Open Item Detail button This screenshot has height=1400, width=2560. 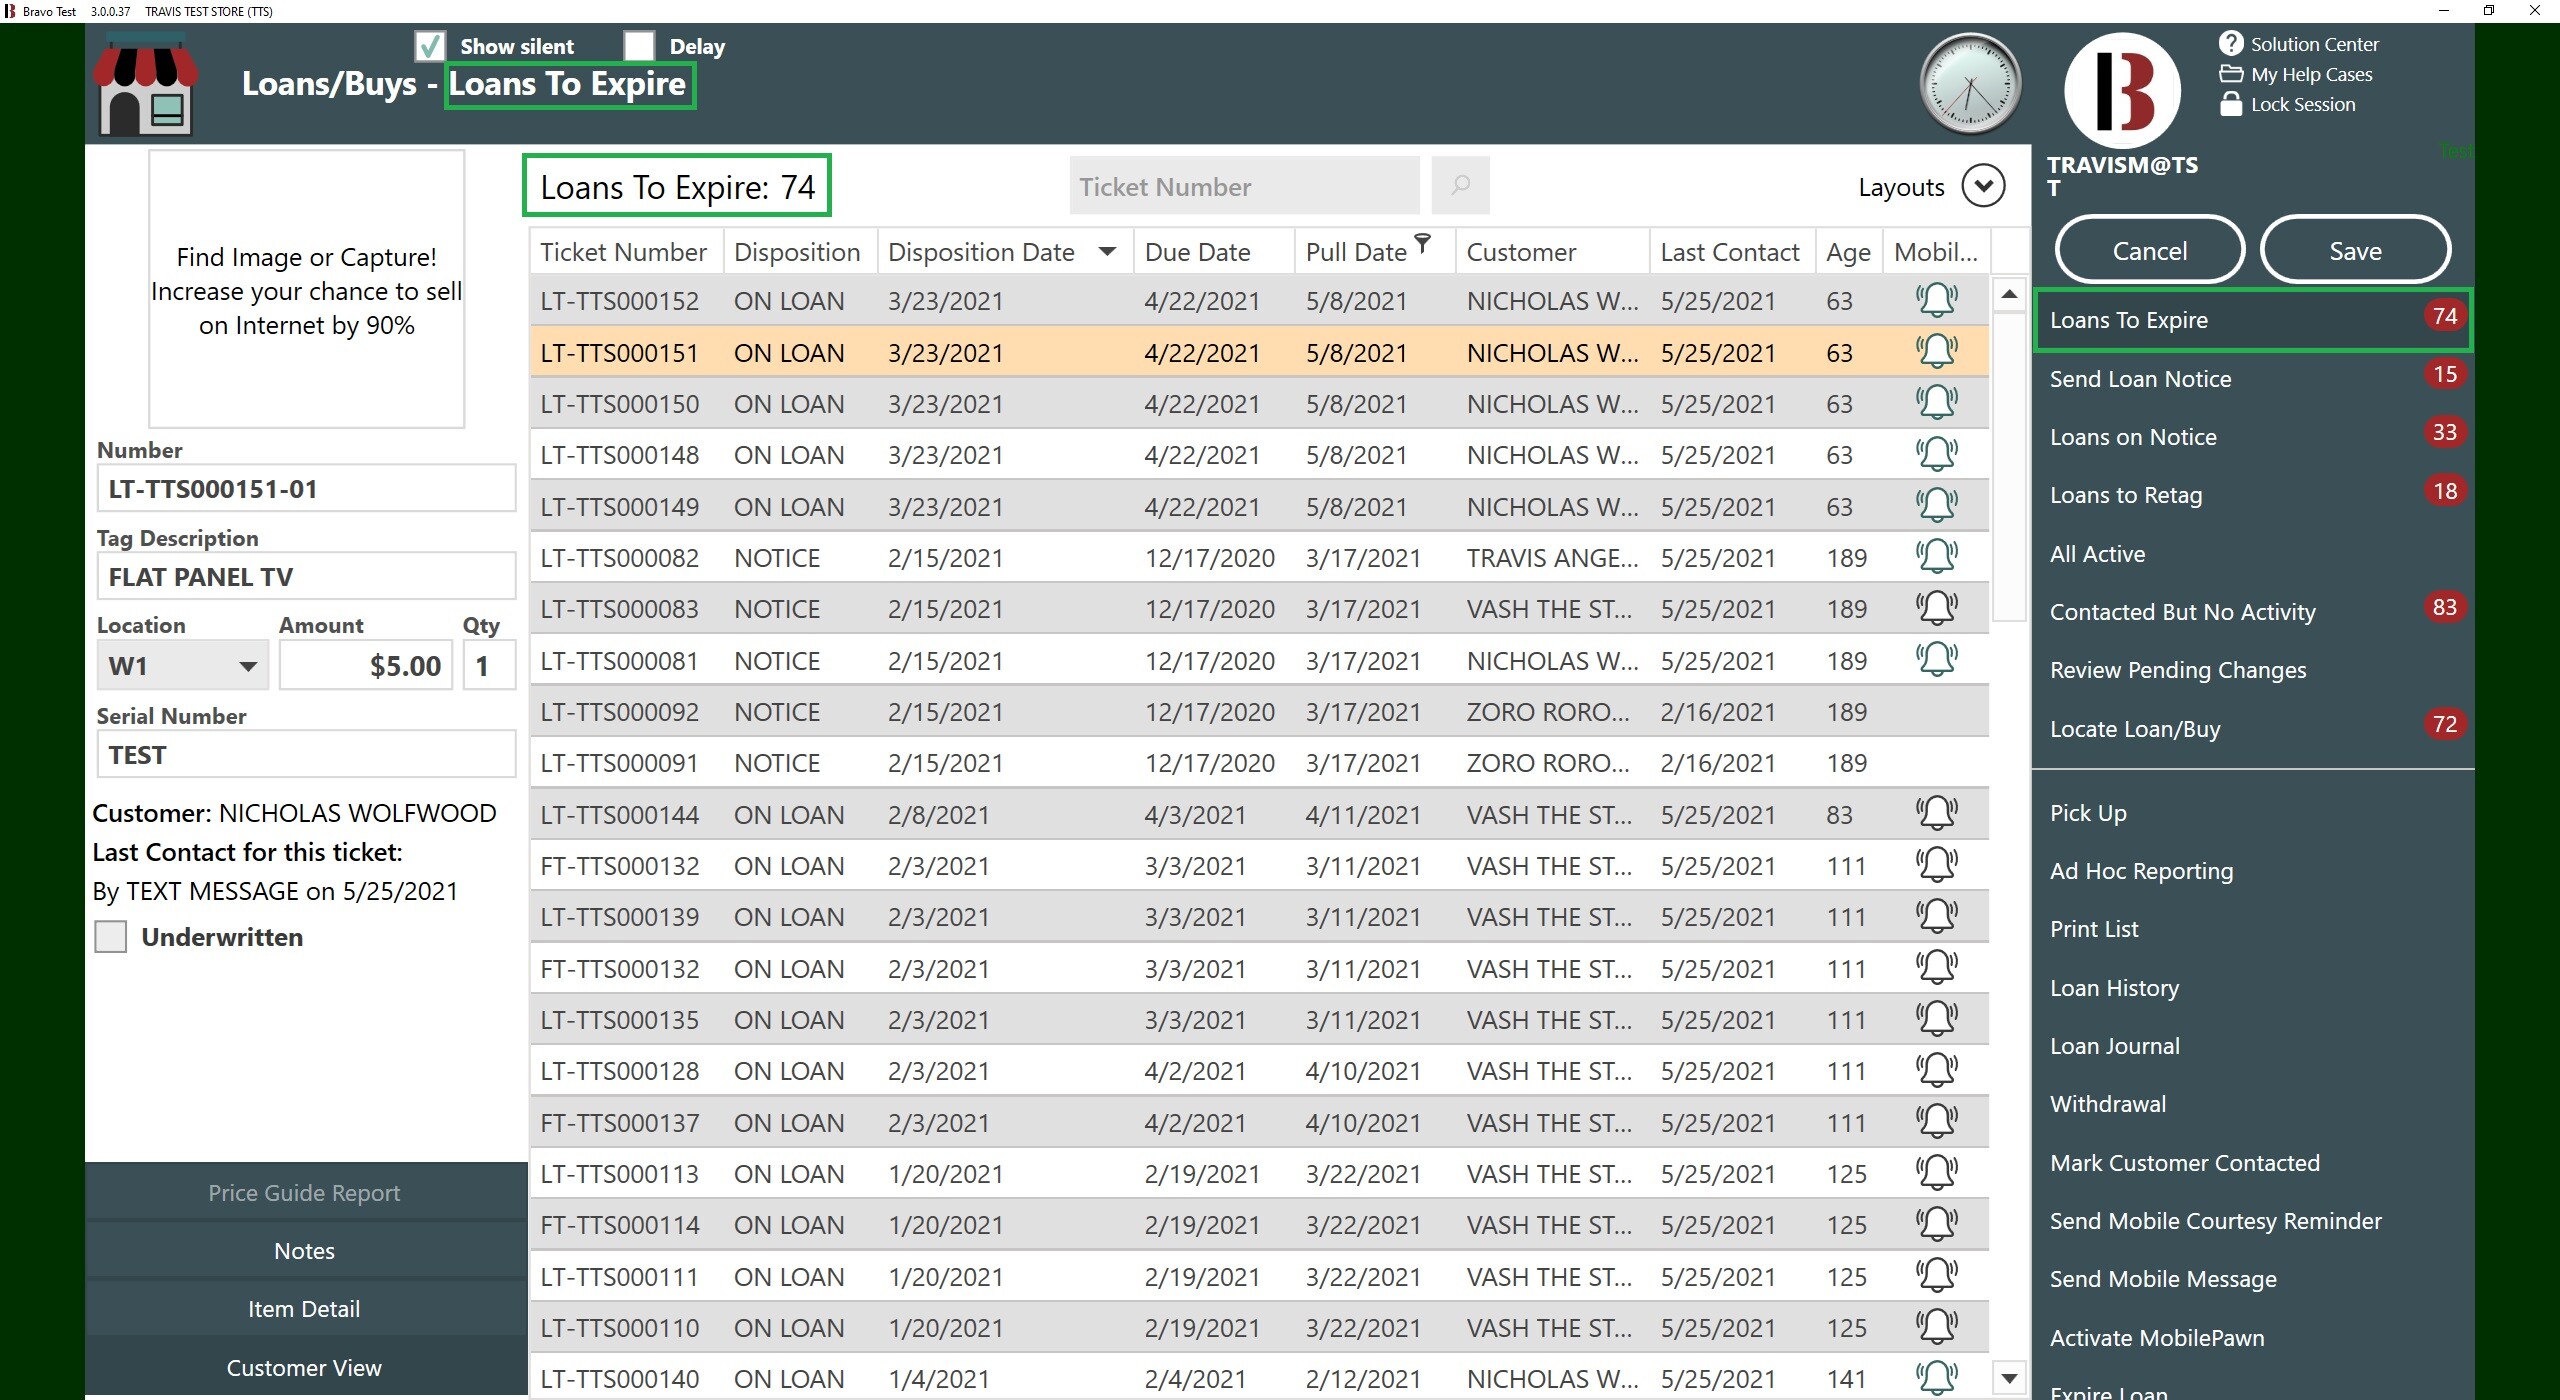pos(305,1309)
